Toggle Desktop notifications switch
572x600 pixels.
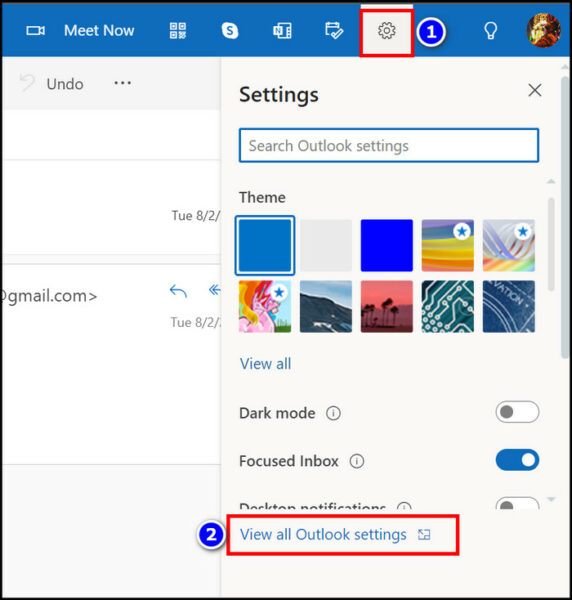point(517,503)
